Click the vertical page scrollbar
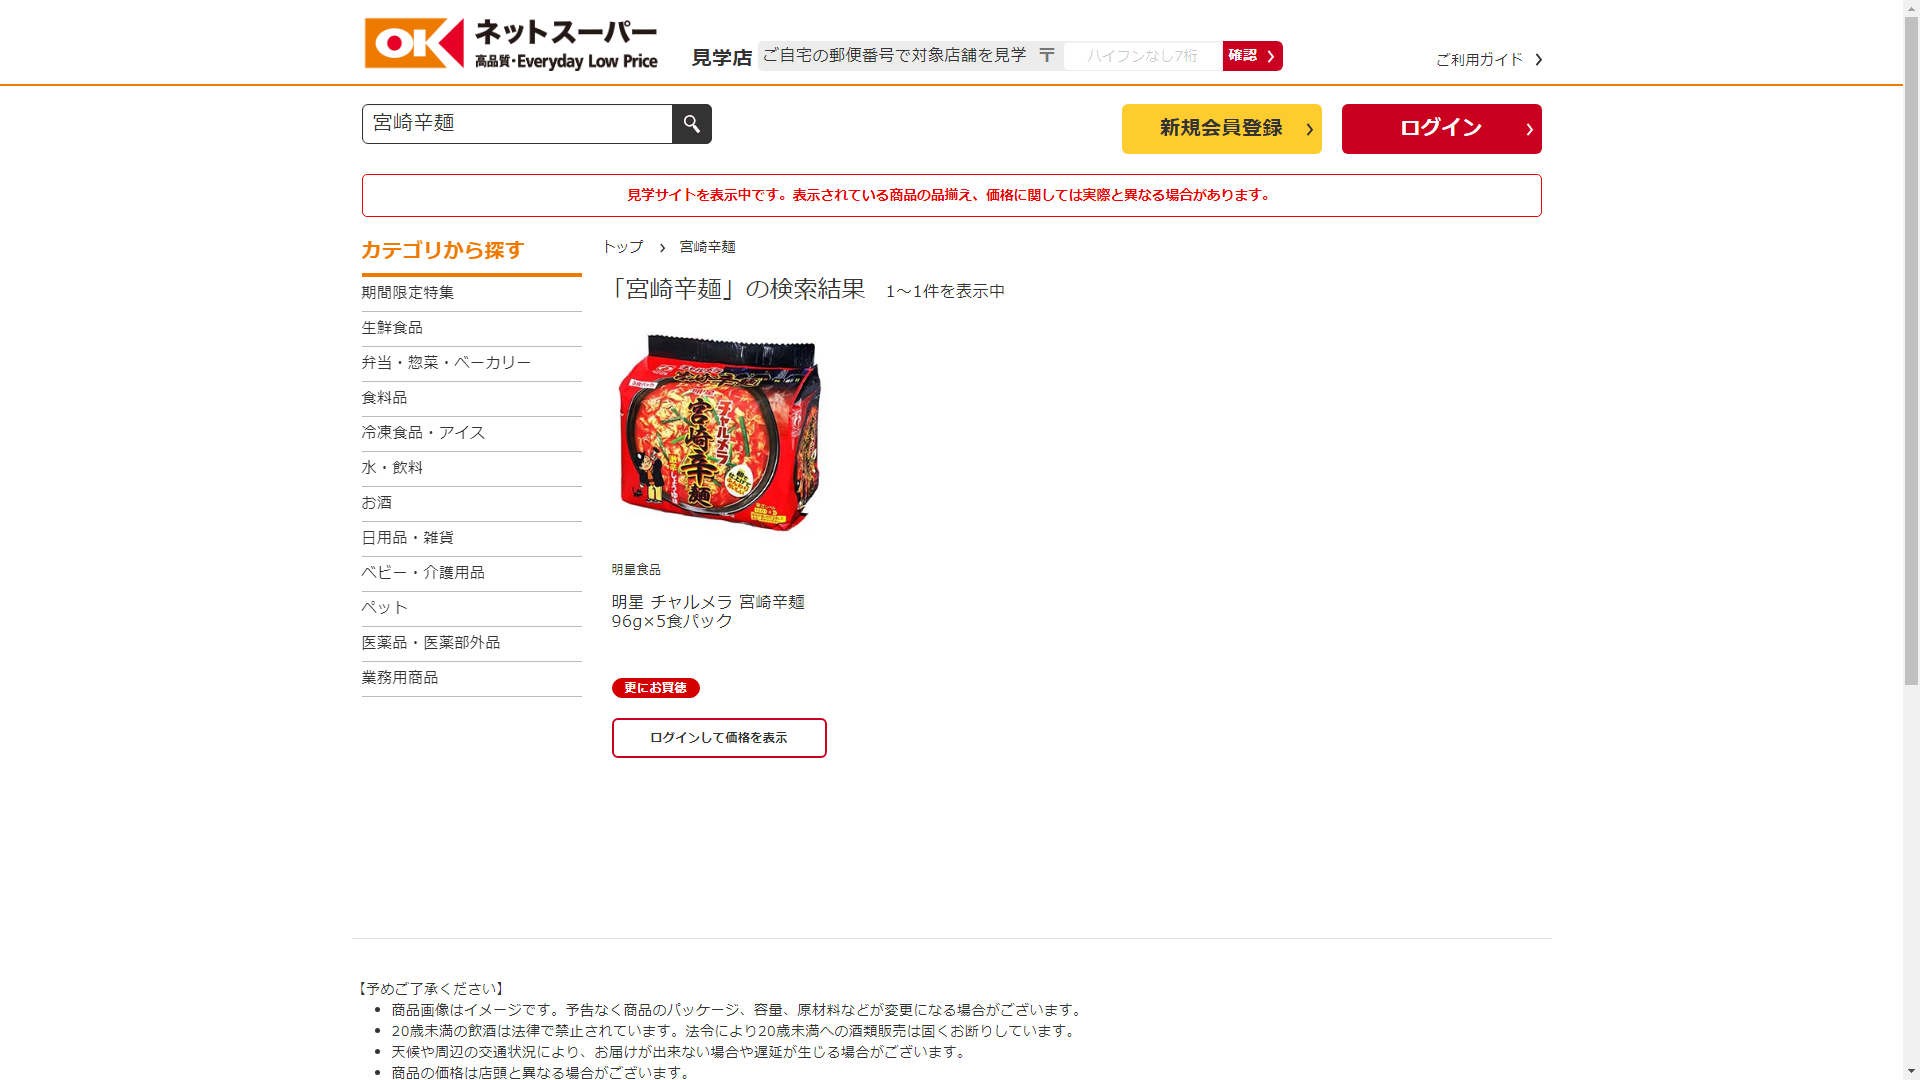 [x=1911, y=540]
